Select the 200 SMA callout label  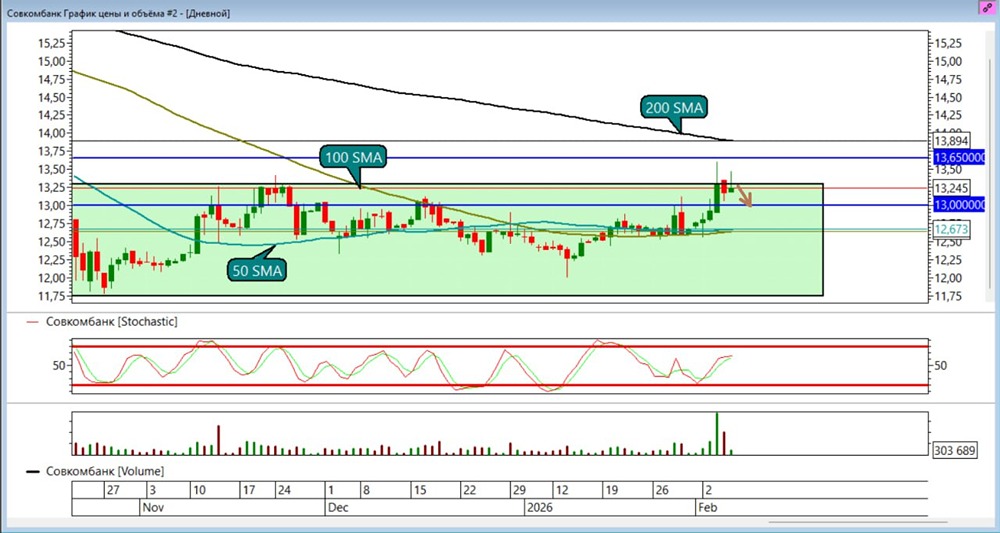675,109
